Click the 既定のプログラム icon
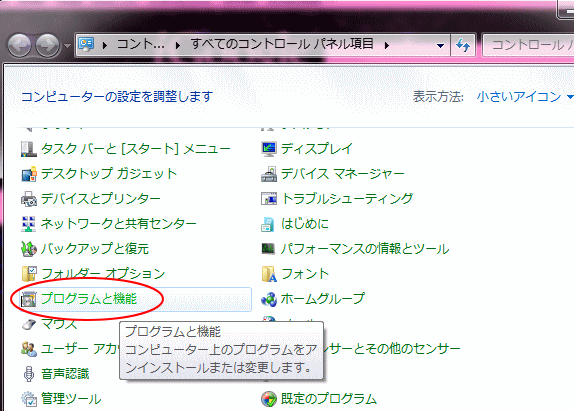This screenshot has height=411, width=574. [269, 399]
